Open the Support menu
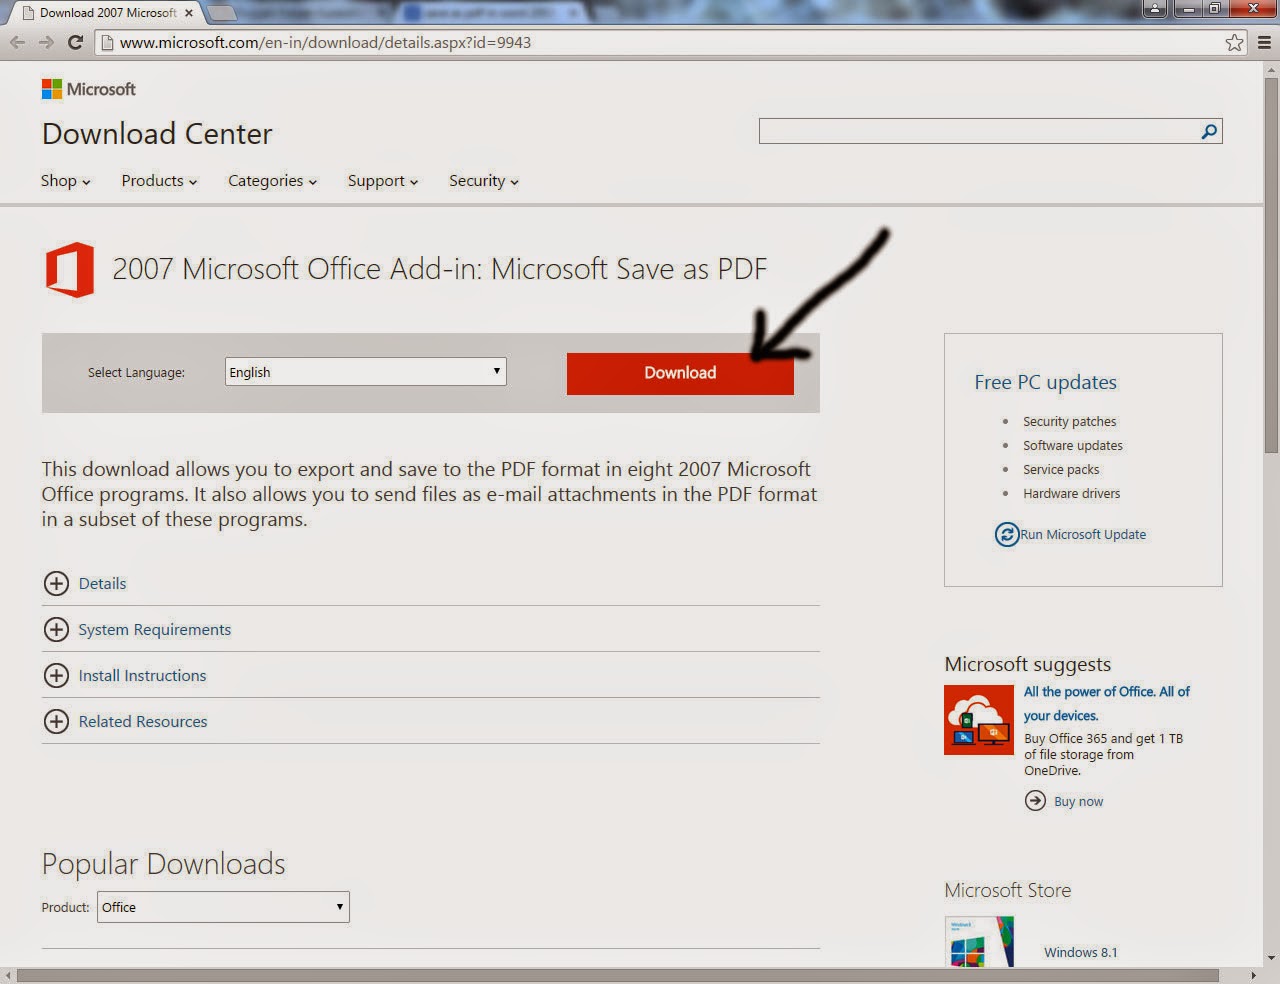1280x984 pixels. (x=383, y=181)
